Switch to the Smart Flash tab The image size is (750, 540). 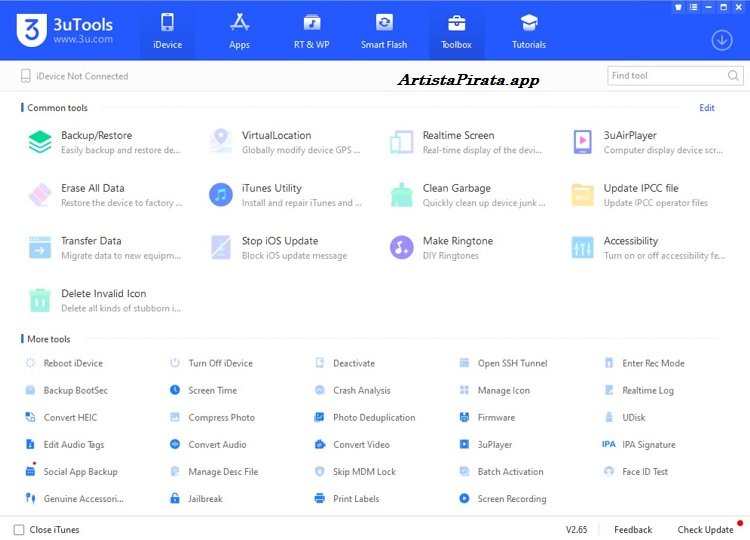384,31
